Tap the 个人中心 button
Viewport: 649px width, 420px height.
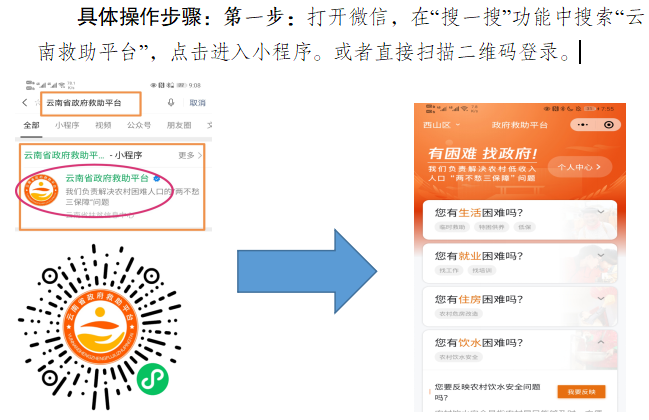coord(580,167)
